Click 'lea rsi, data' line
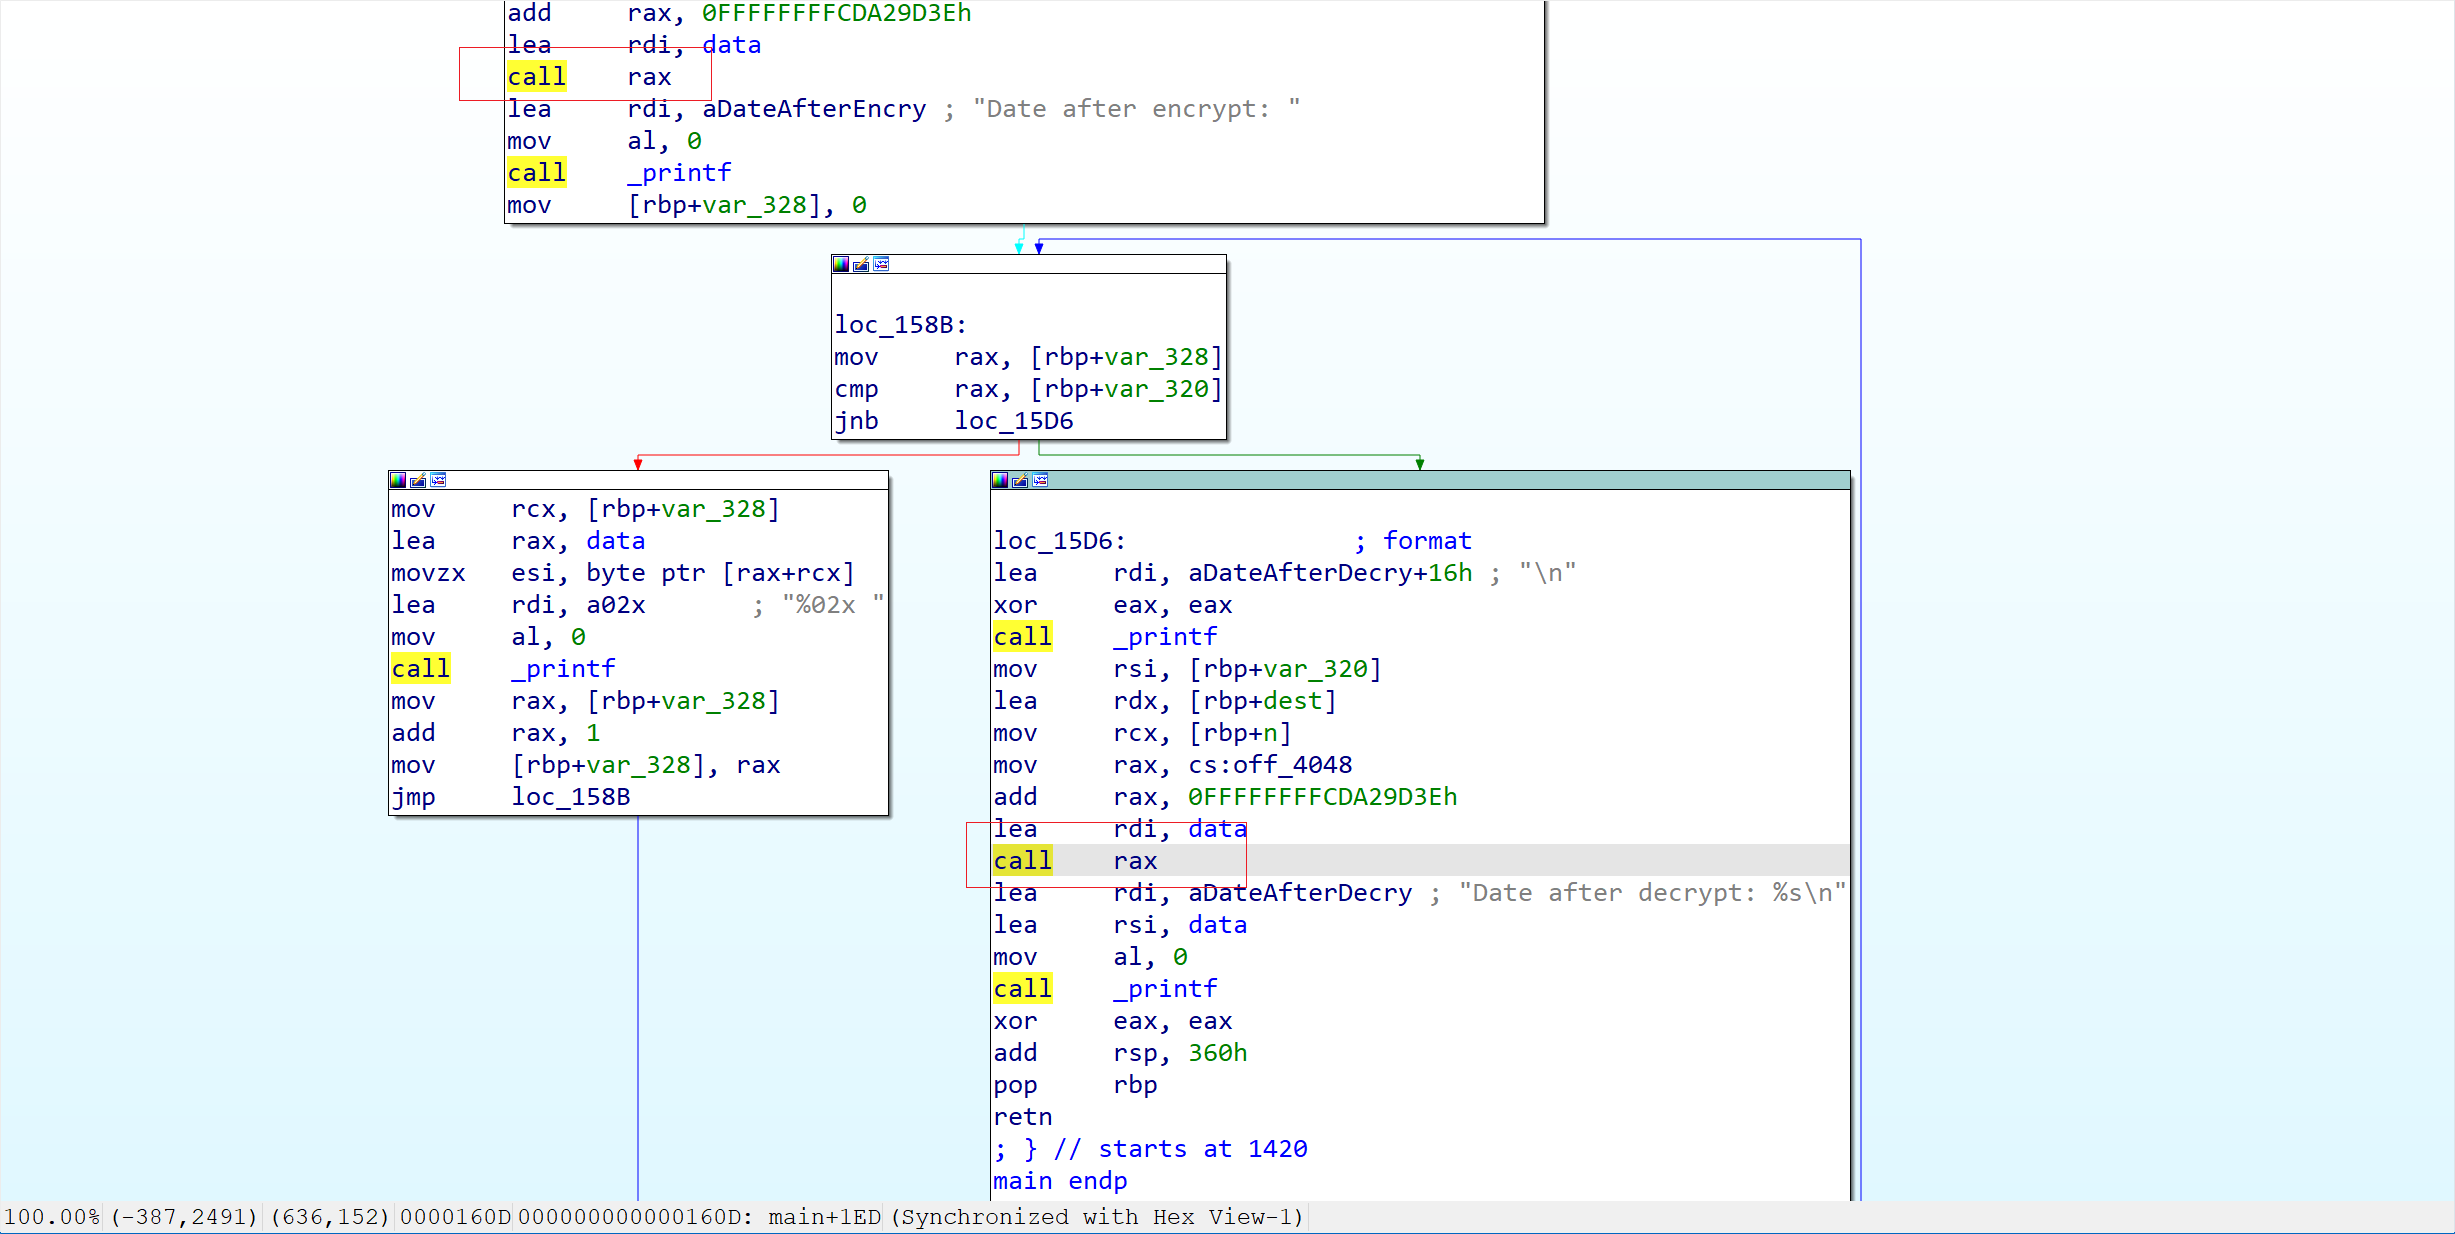 point(1120,925)
